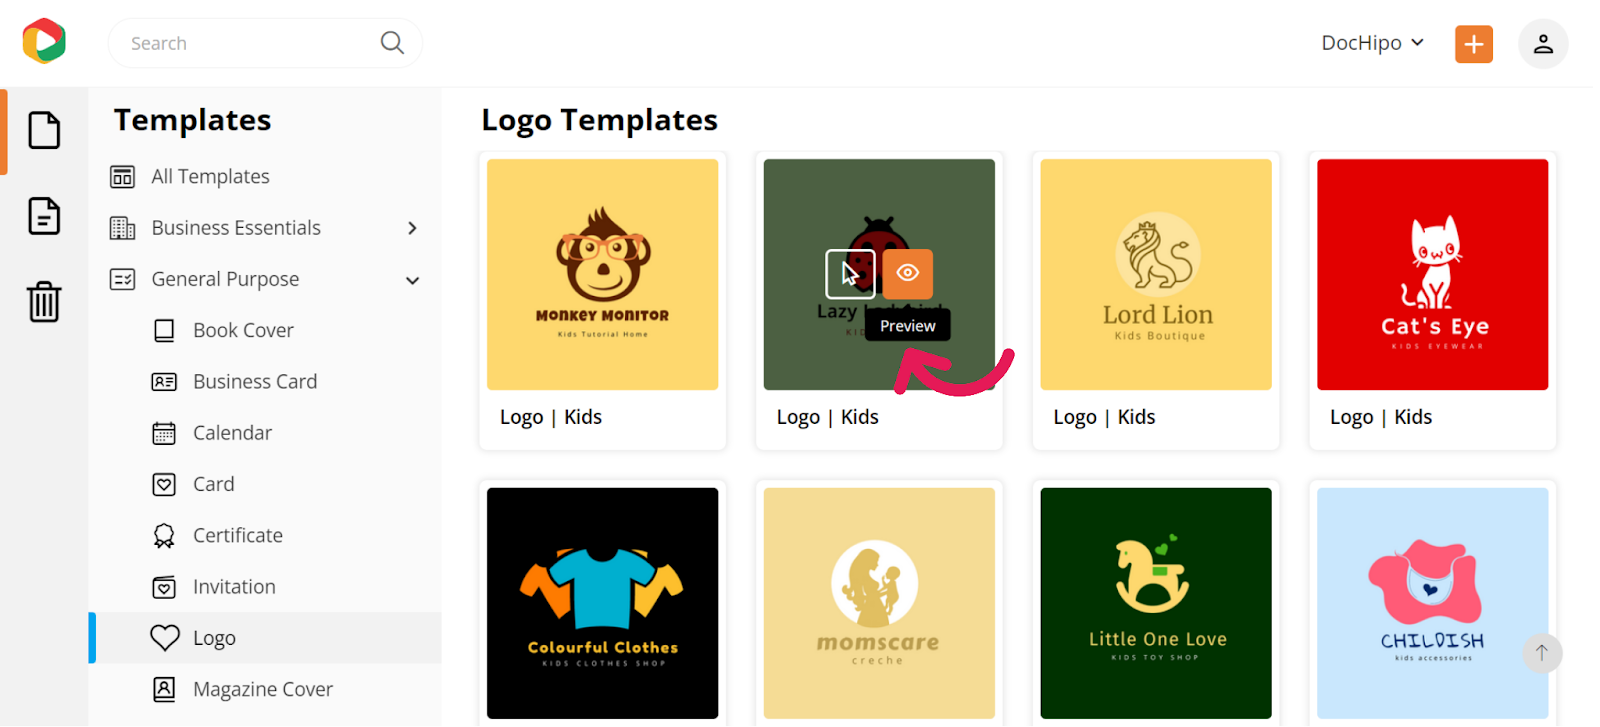The width and height of the screenshot is (1600, 727).
Task: Open the user profile icon
Action: [x=1543, y=44]
